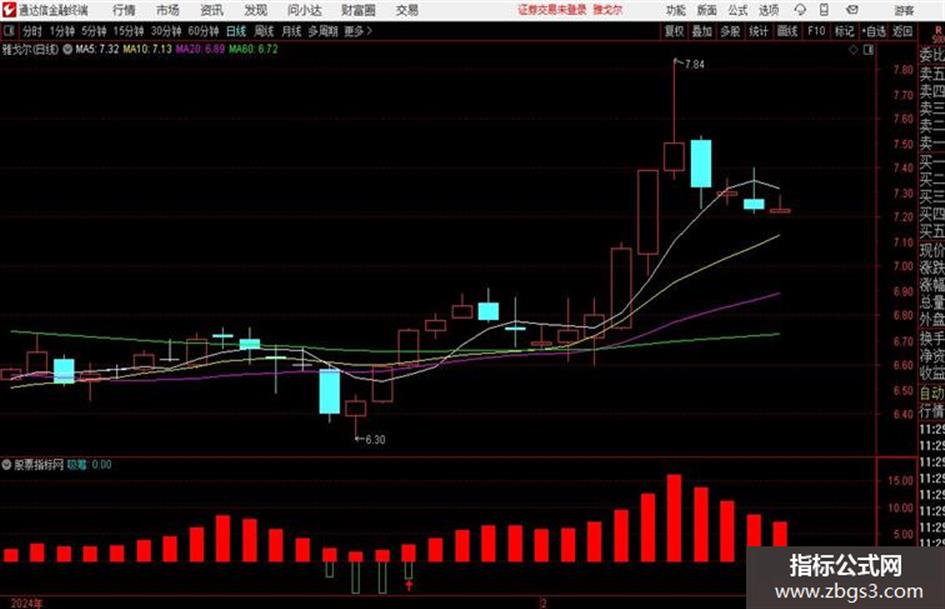
Task: Switch to the 1分钟 period tab
Action: (x=62, y=31)
